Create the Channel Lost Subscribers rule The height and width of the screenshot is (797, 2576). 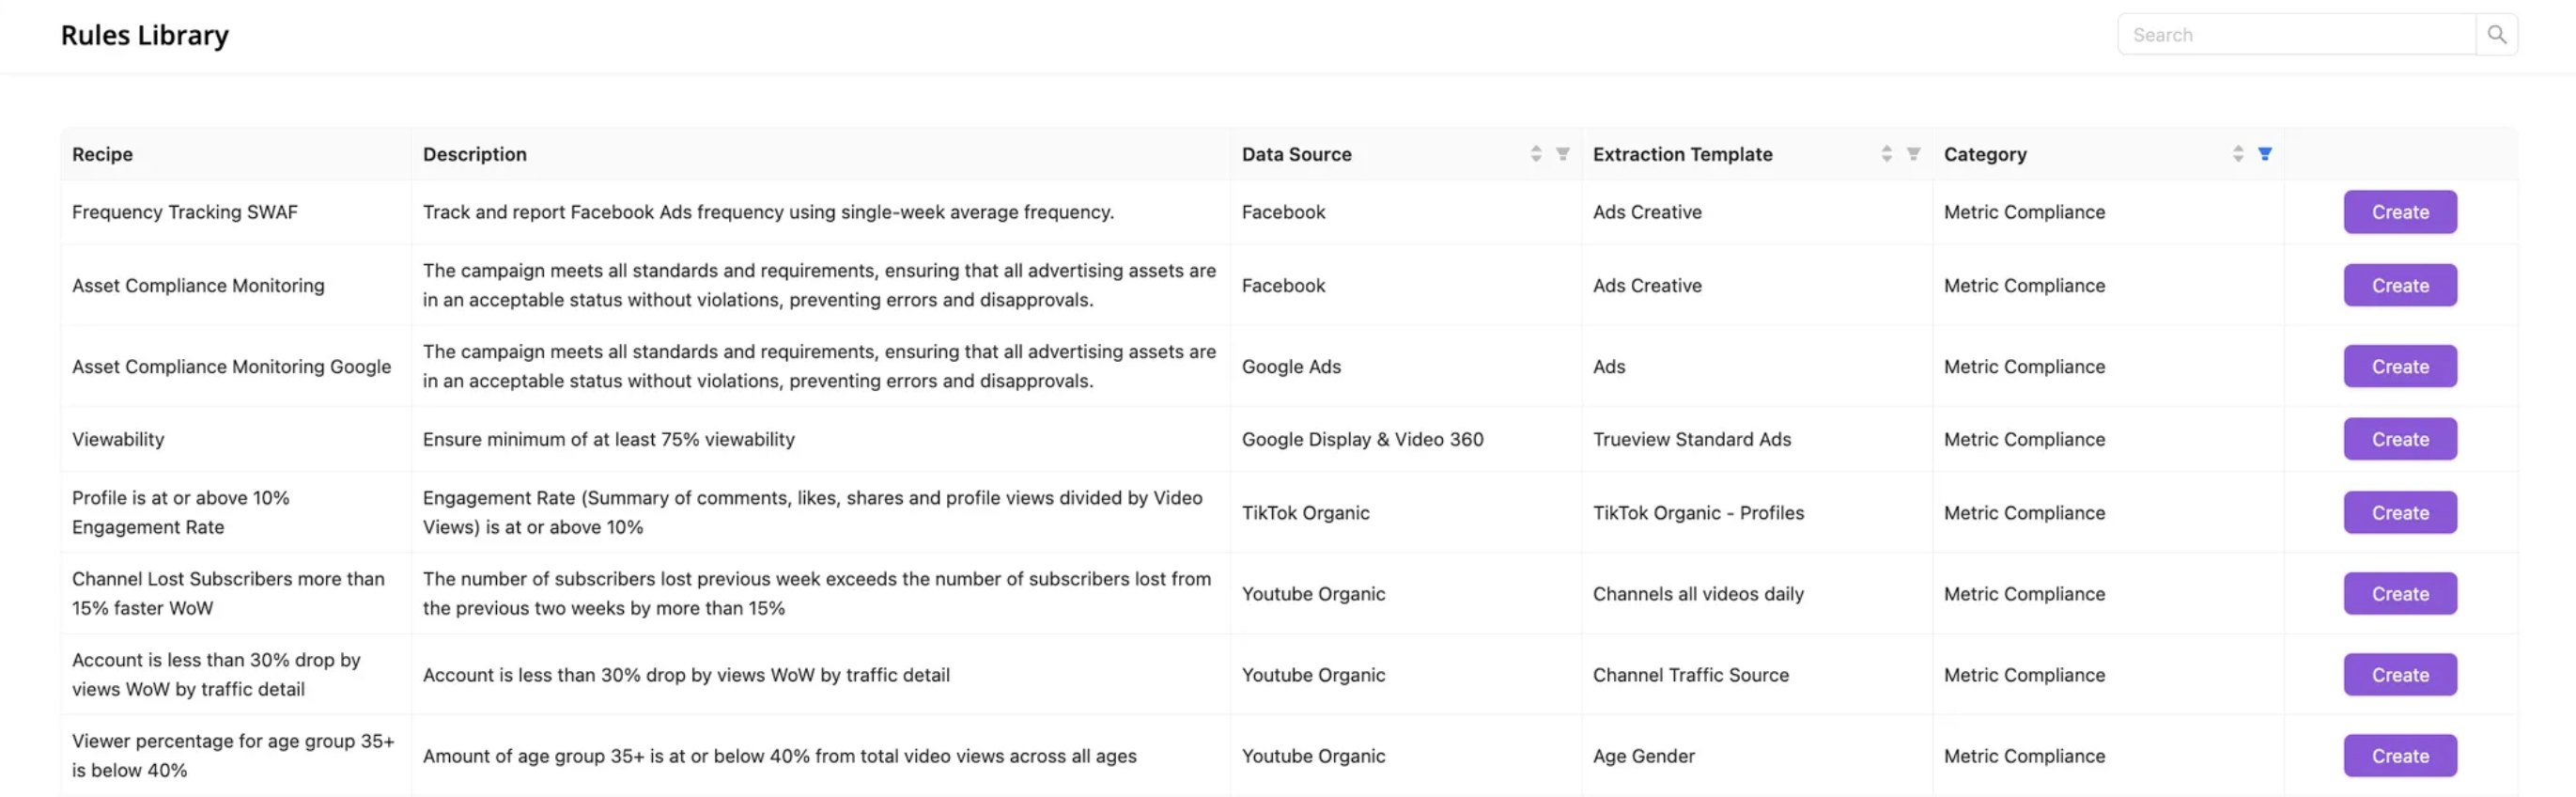[x=2399, y=594]
